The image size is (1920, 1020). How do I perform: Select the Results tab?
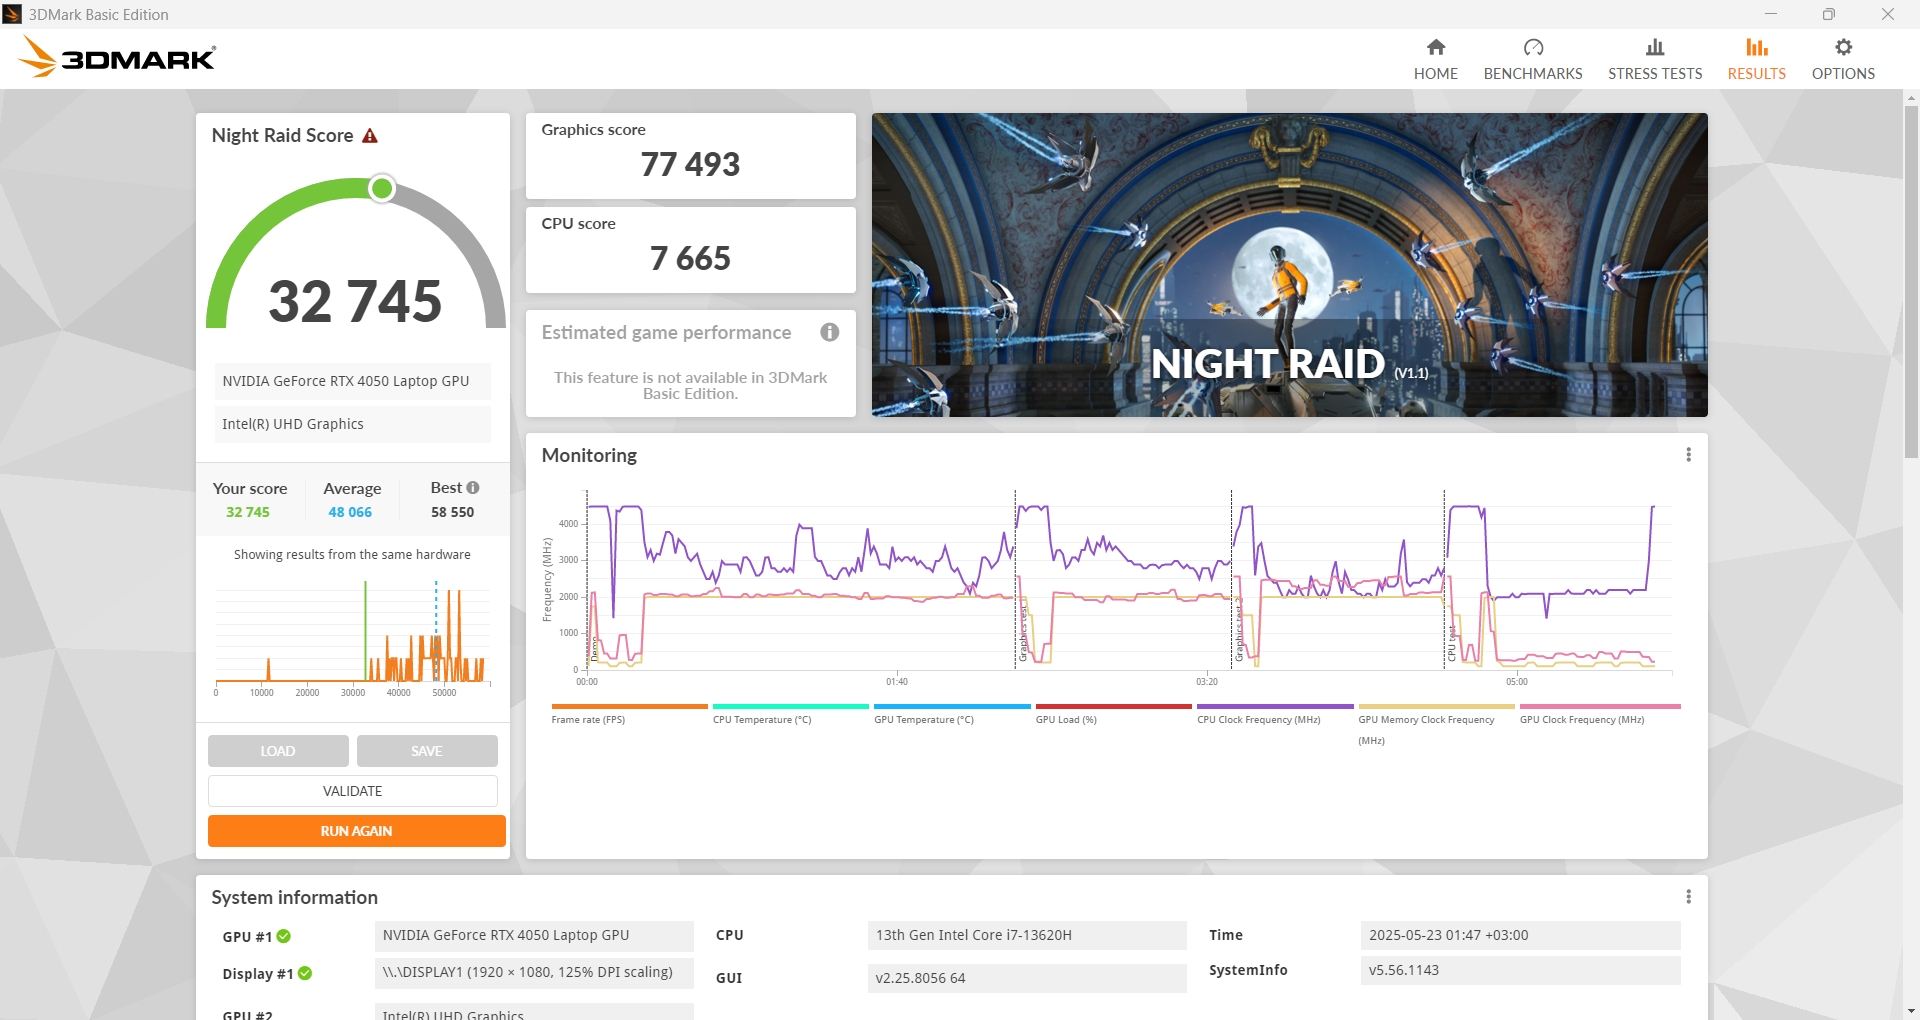click(1757, 59)
